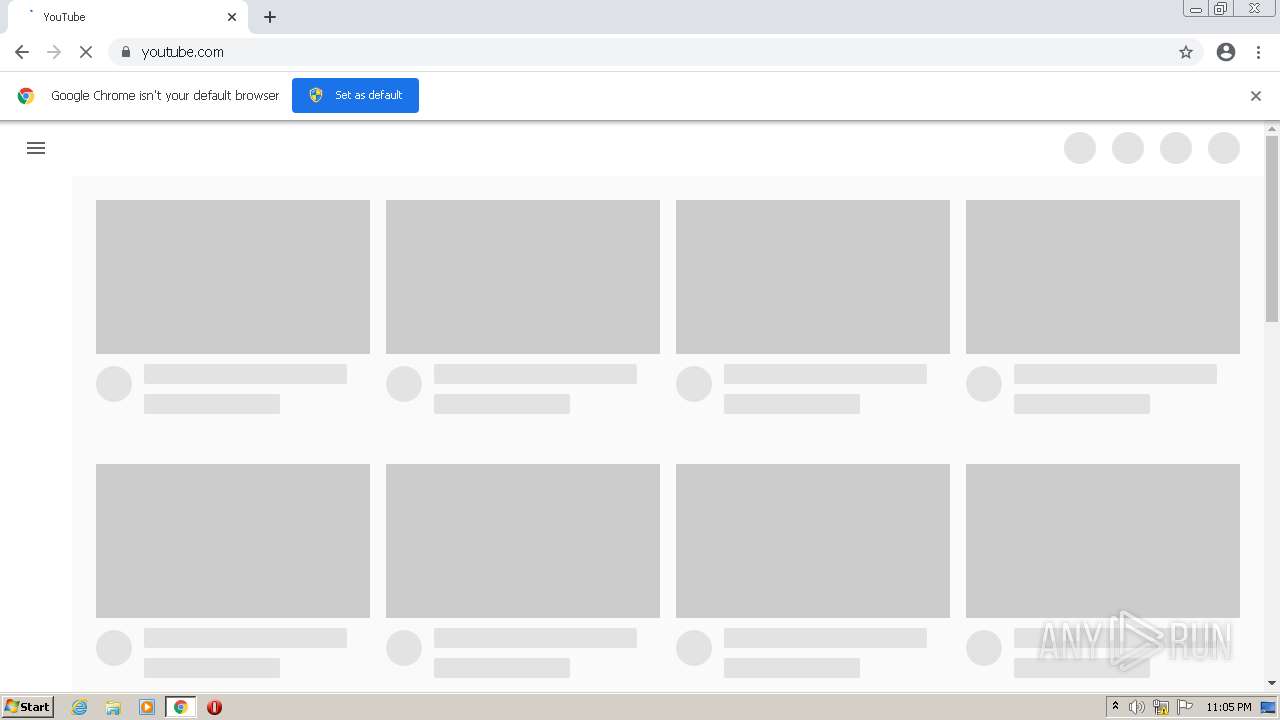Show hidden system tray icons arrow
The image size is (1280, 720).
point(1115,707)
